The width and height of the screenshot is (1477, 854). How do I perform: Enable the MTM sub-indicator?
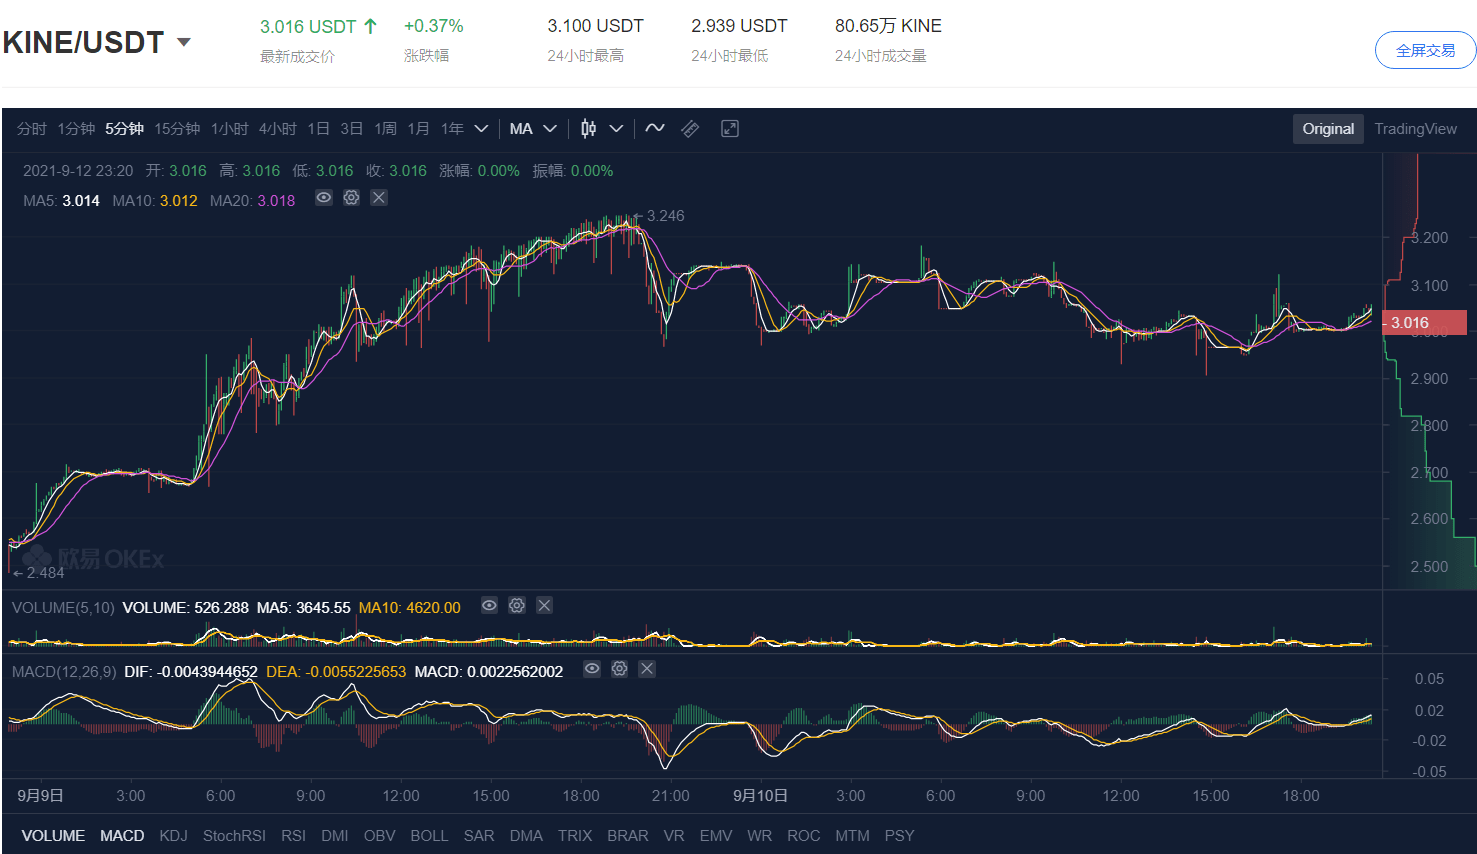pyautogui.click(x=852, y=836)
